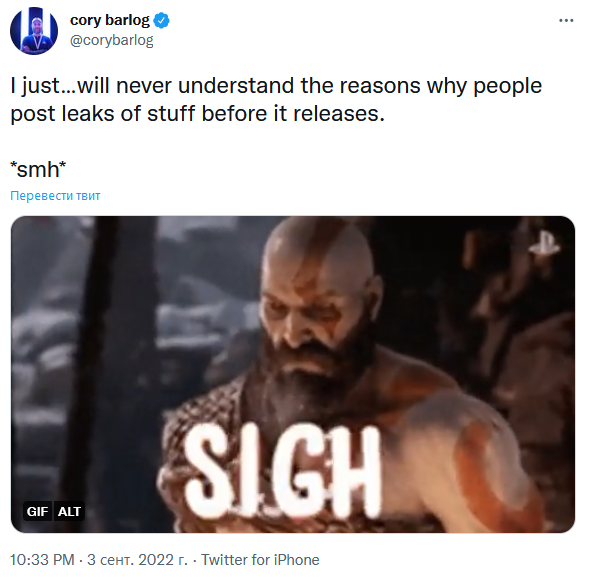This screenshot has width=589, height=577.
Task: Click the *smh* text line
Action: coord(38,169)
